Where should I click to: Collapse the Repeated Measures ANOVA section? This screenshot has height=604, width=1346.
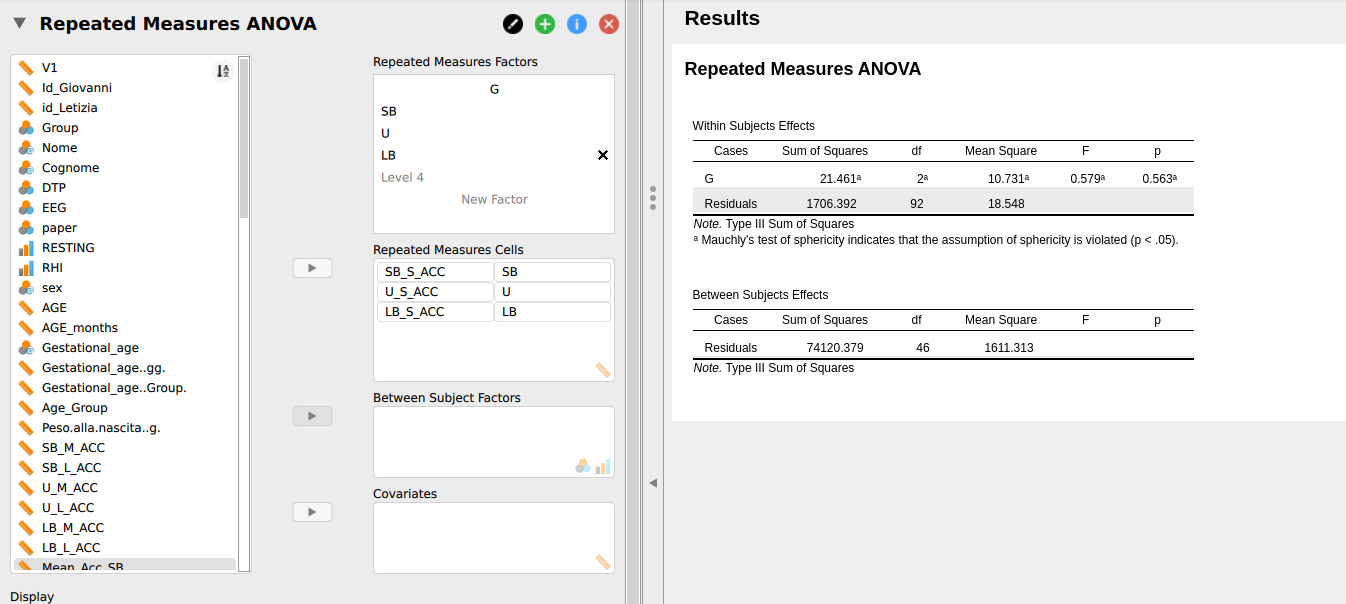(17, 23)
